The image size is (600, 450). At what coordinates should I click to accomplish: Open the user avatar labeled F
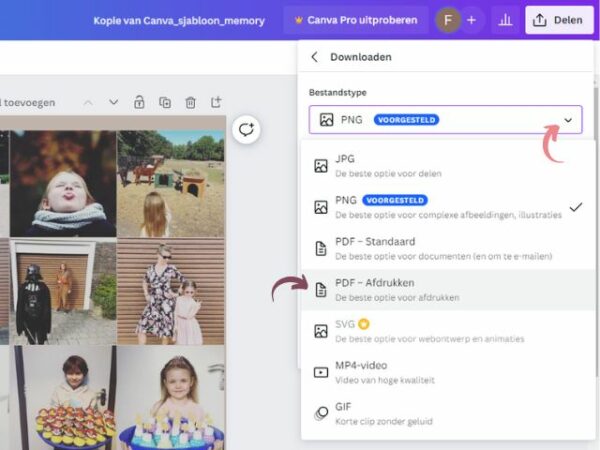coord(447,20)
